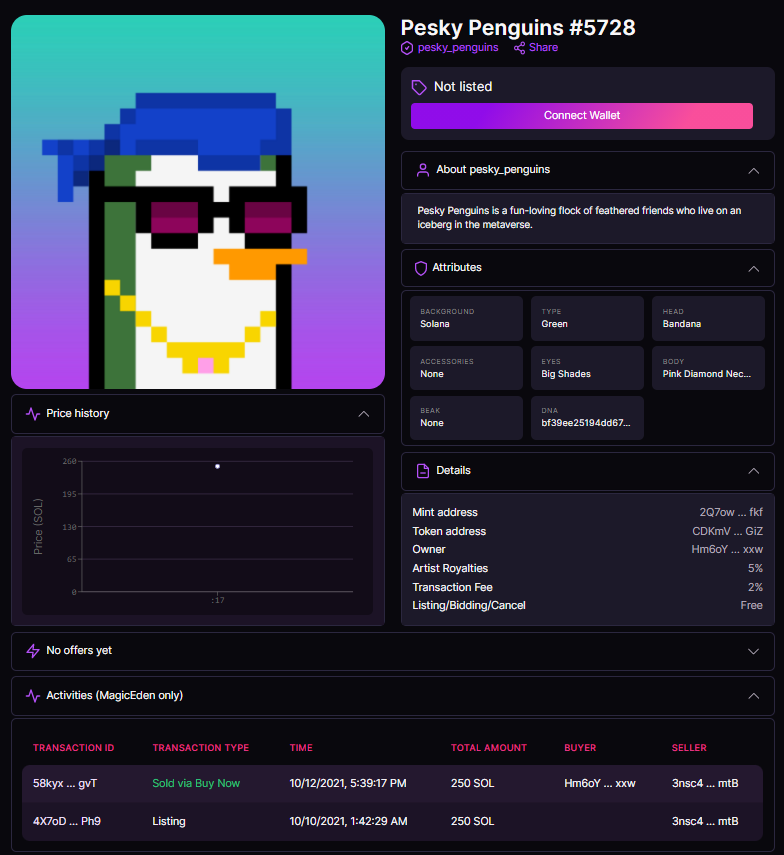Select the Background Solana attribute card
Viewport: 784px width, 855px height.
point(466,318)
